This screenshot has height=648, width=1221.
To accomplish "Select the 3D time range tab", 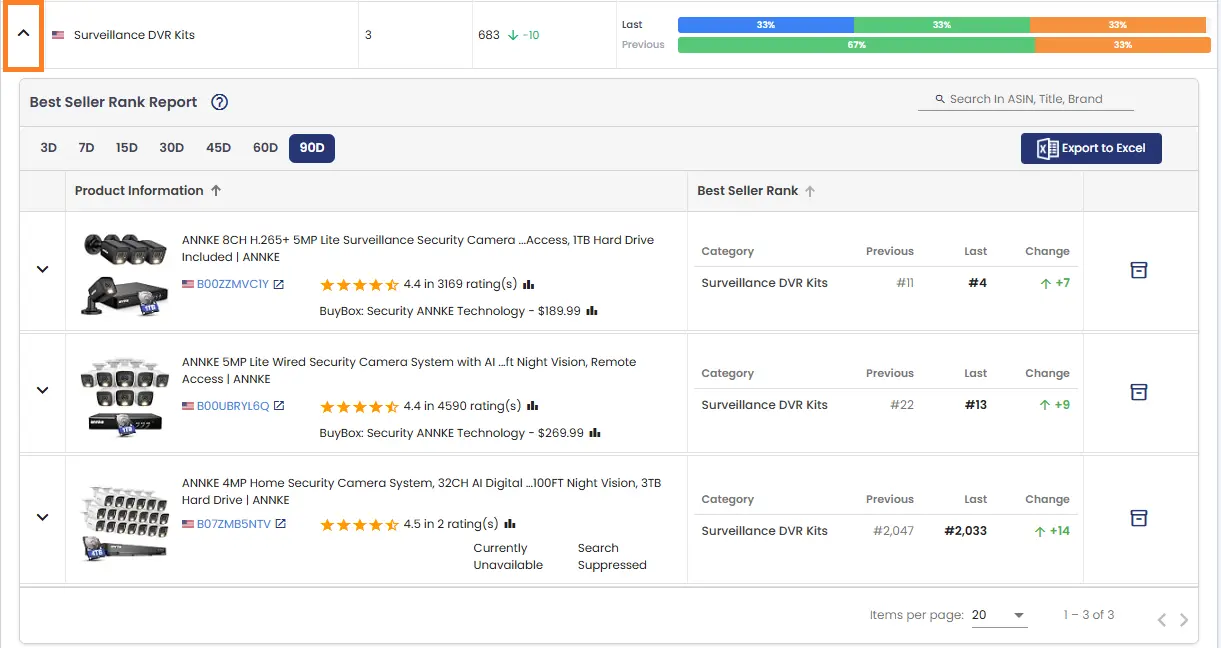I will pos(48,148).
